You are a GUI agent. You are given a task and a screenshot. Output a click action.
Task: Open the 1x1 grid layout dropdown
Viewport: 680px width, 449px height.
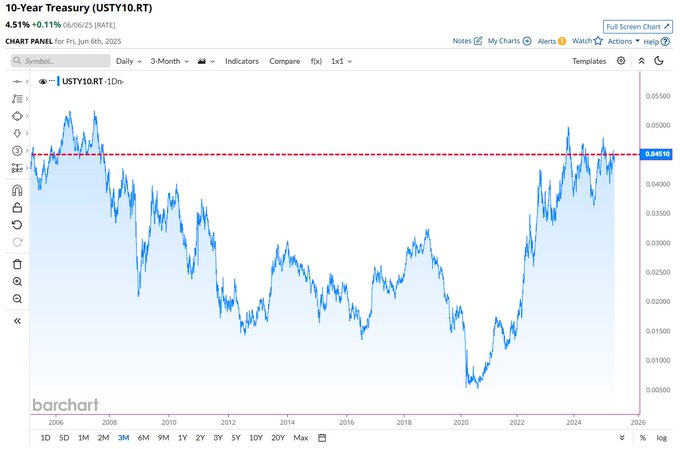pyautogui.click(x=341, y=61)
